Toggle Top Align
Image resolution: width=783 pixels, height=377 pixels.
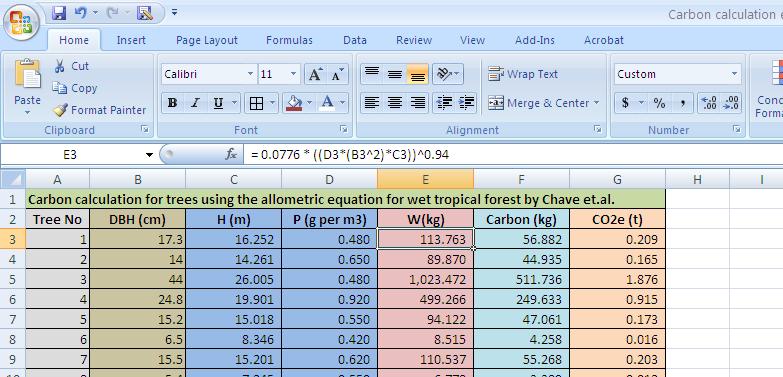[x=372, y=74]
